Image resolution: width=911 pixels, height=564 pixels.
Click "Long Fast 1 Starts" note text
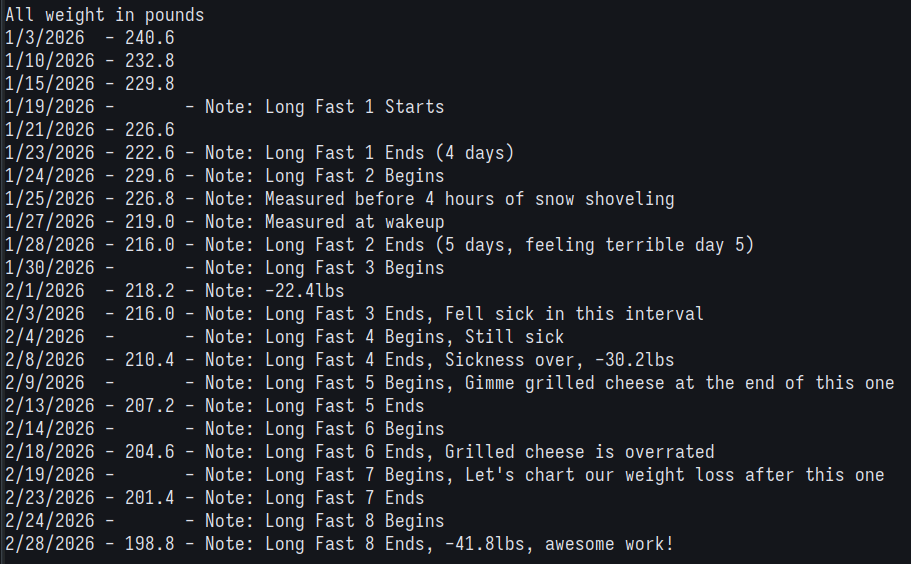354,107
